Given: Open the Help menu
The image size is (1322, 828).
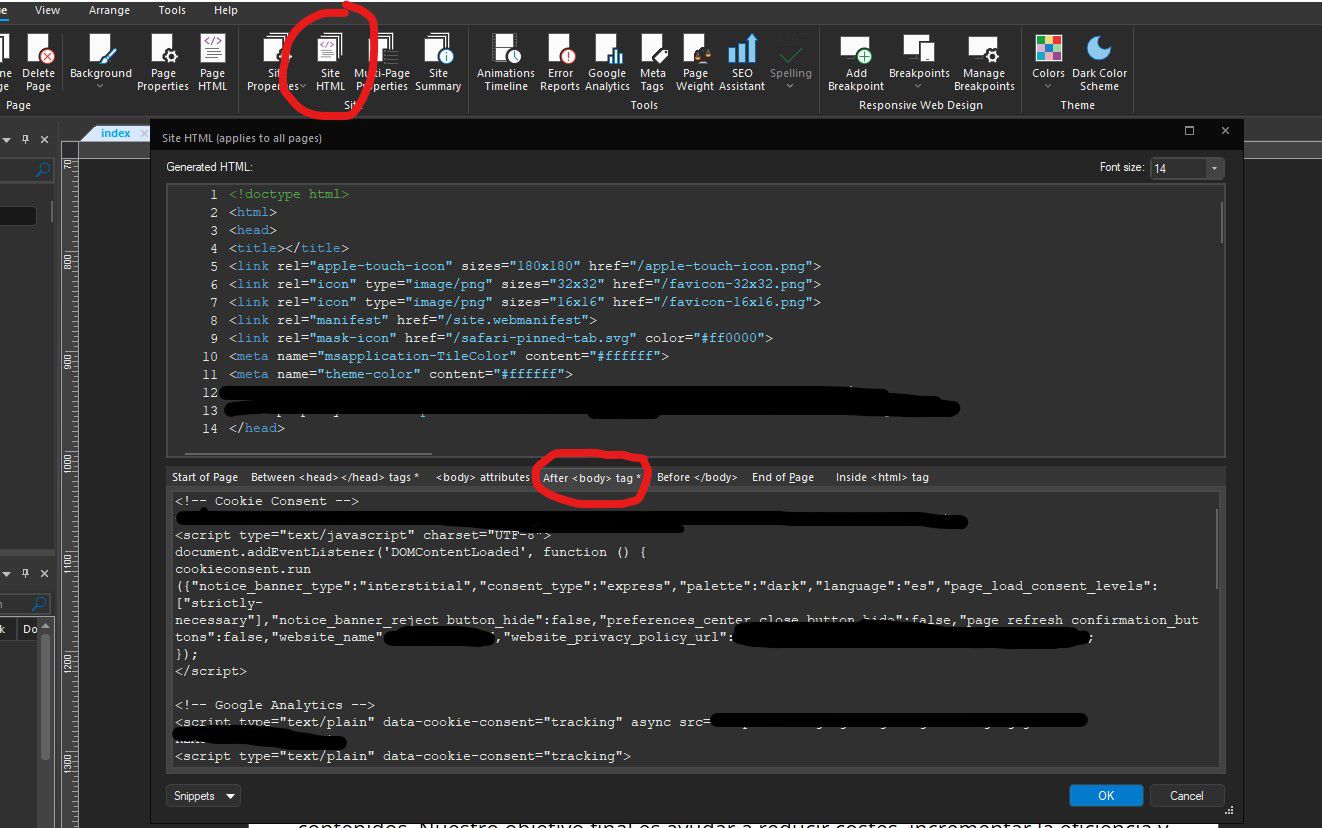Looking at the screenshot, I should 226,10.
